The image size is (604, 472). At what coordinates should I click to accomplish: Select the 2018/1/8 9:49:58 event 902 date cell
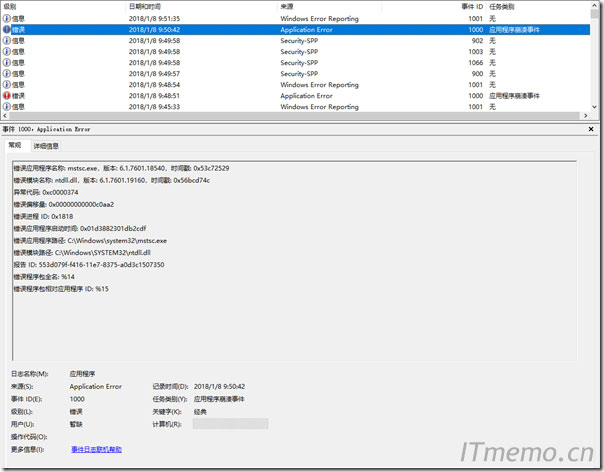click(x=154, y=40)
